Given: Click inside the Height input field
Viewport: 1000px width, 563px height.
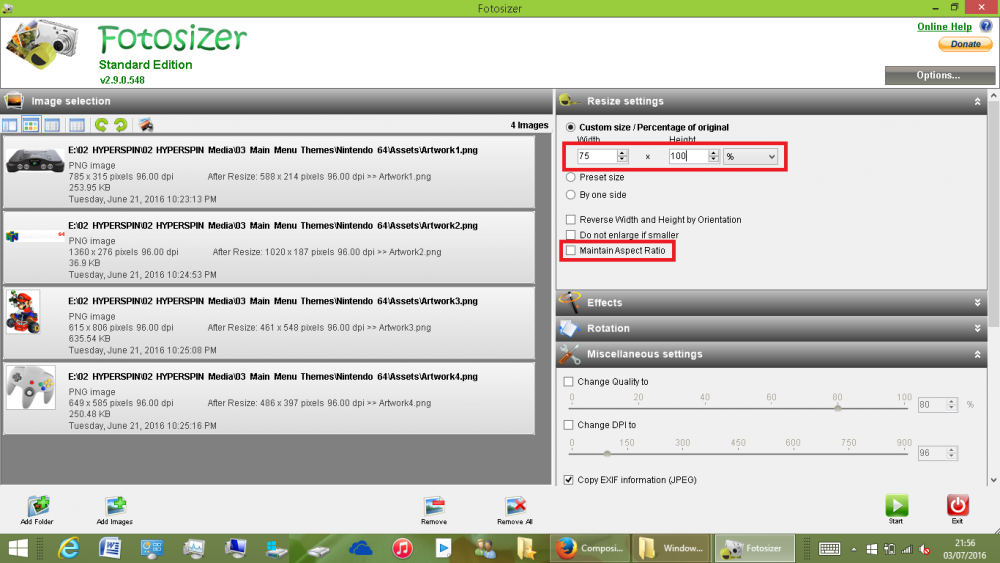Looking at the screenshot, I should (x=688, y=156).
